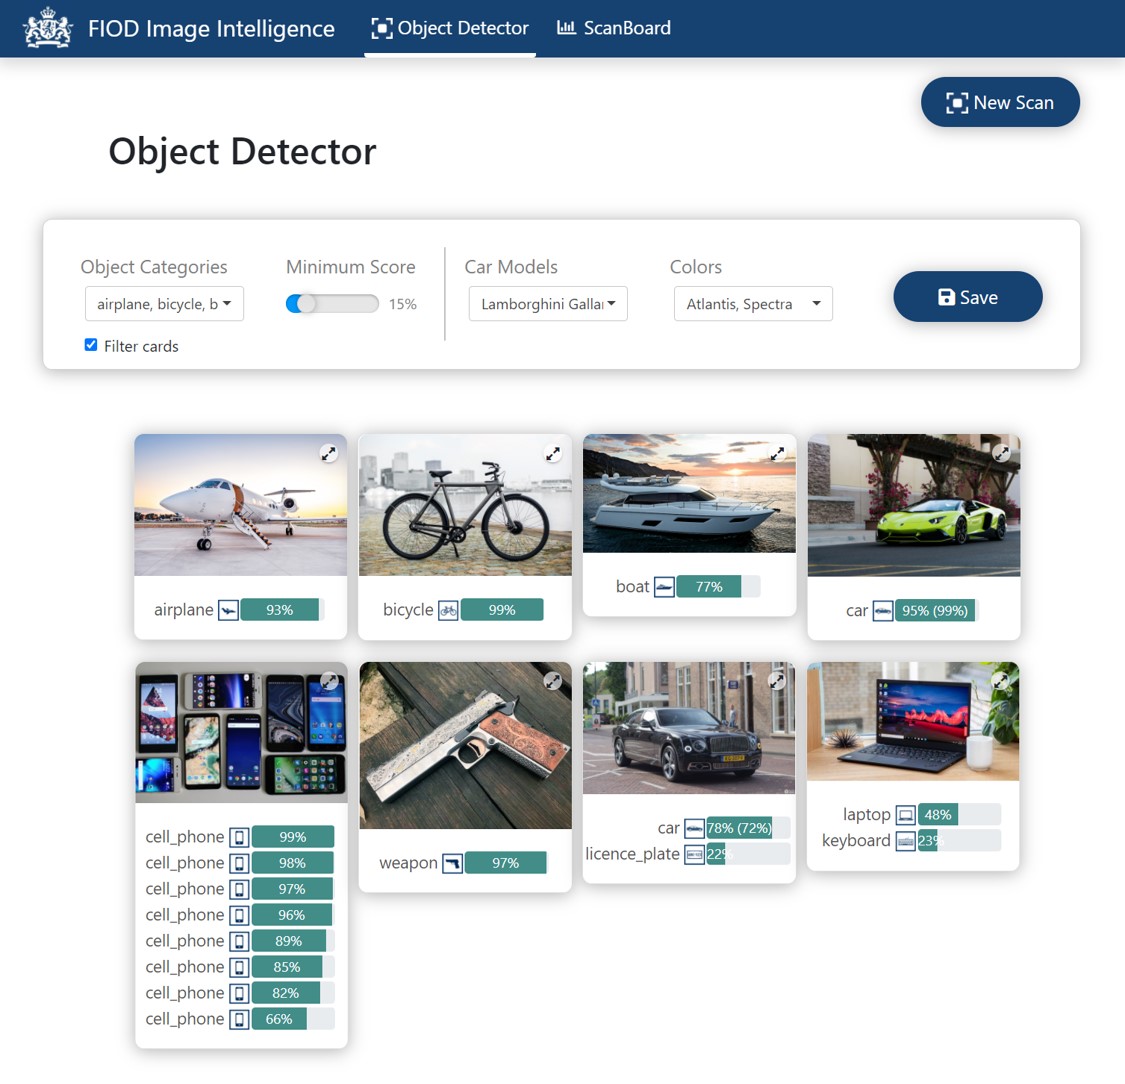
Task: Click the boat 77% score bar
Action: point(718,587)
